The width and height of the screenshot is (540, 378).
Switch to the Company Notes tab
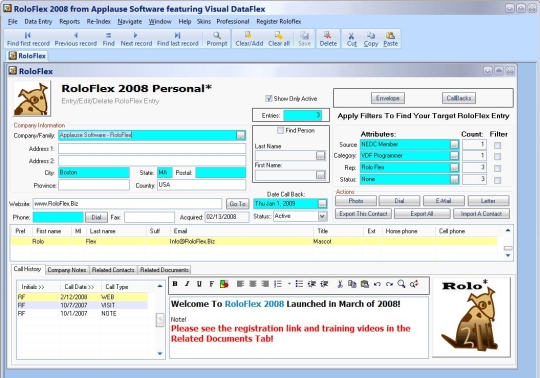(x=67, y=270)
